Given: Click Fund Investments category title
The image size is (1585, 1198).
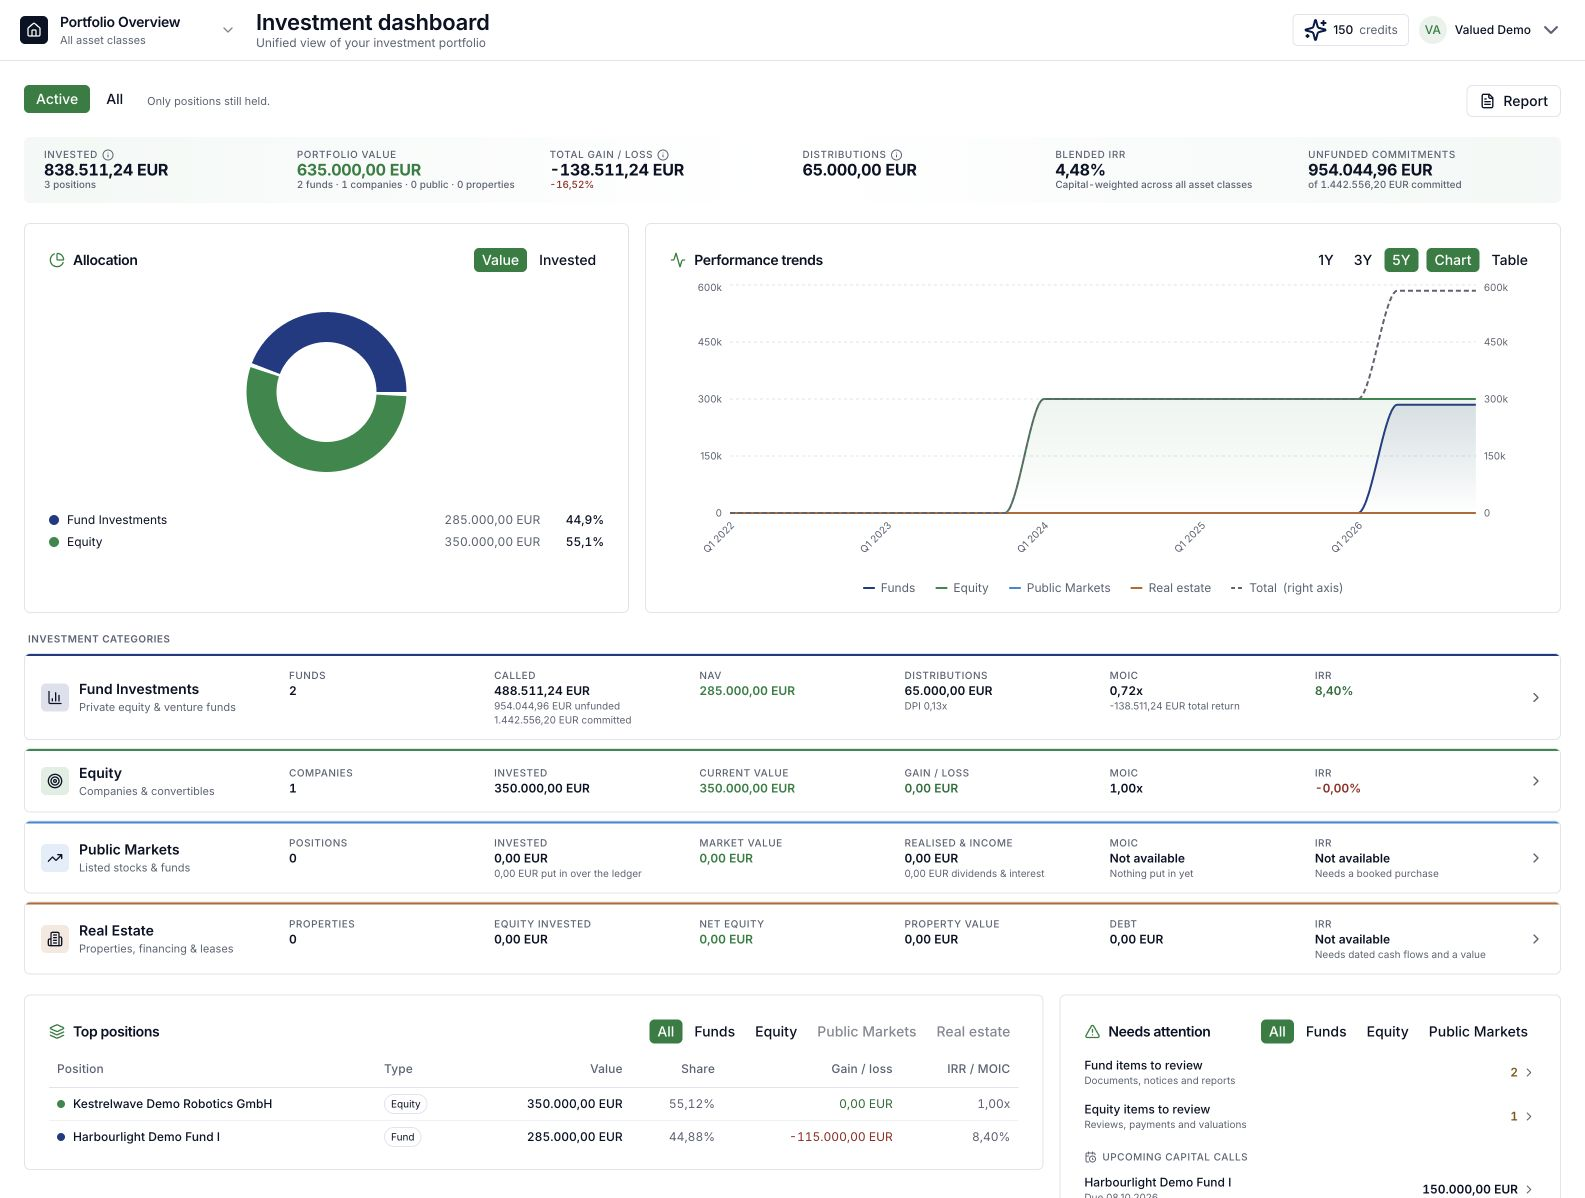Looking at the screenshot, I should click(x=139, y=689).
